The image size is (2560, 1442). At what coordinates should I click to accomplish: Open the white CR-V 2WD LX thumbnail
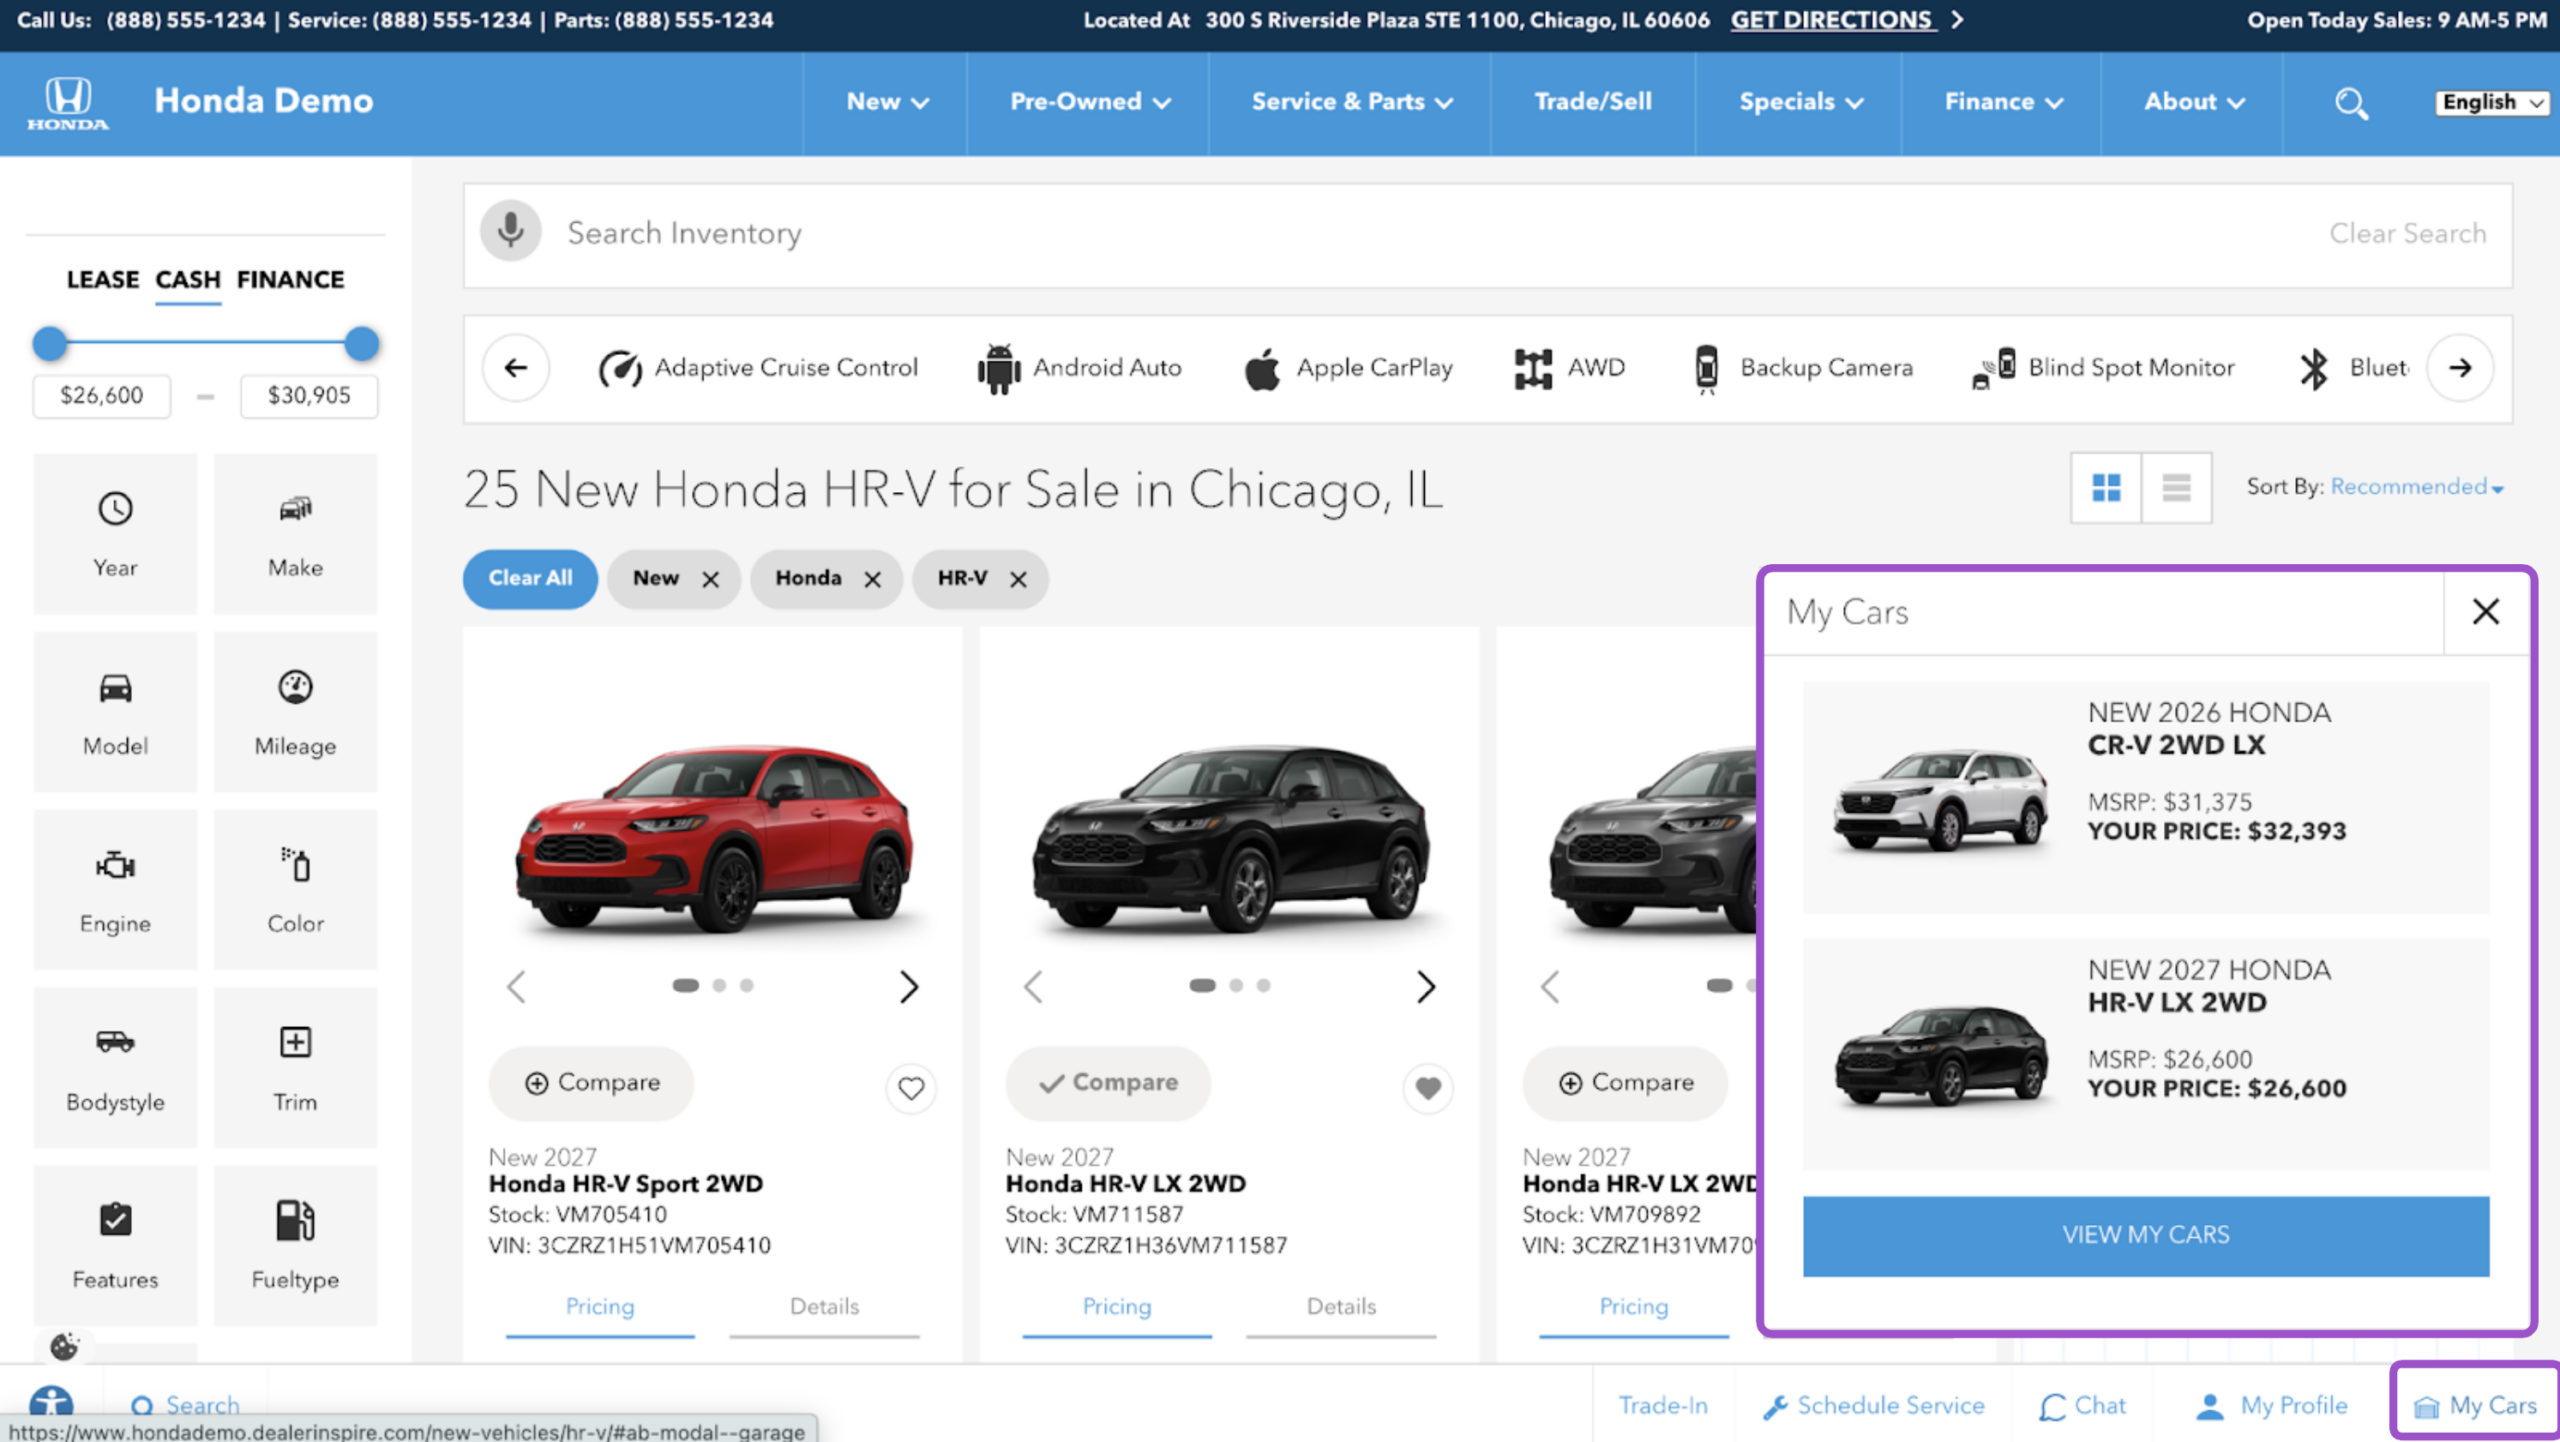[1940, 798]
